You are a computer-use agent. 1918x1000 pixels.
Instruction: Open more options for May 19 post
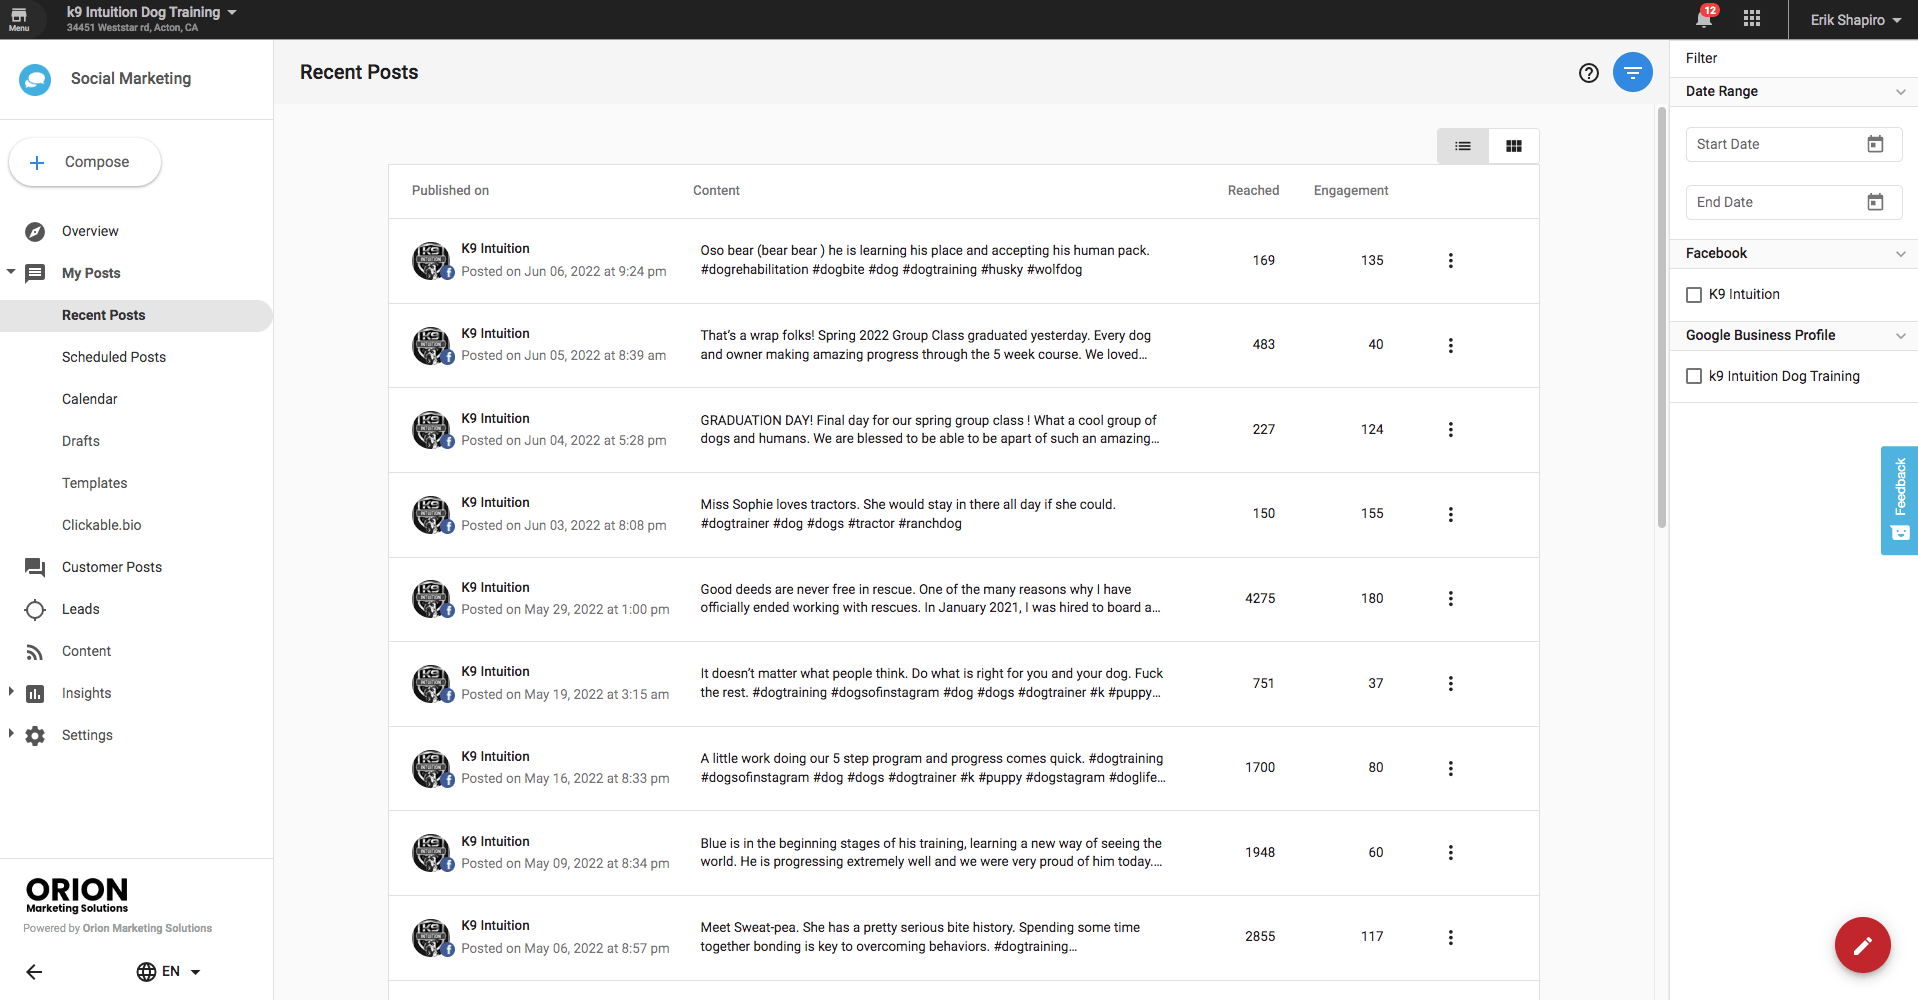coord(1451,684)
